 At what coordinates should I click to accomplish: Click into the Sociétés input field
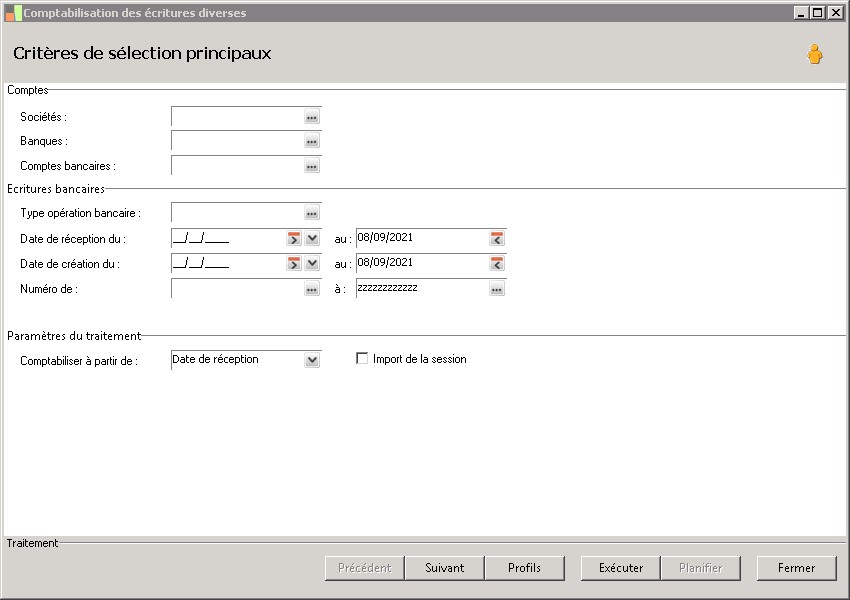[237, 117]
